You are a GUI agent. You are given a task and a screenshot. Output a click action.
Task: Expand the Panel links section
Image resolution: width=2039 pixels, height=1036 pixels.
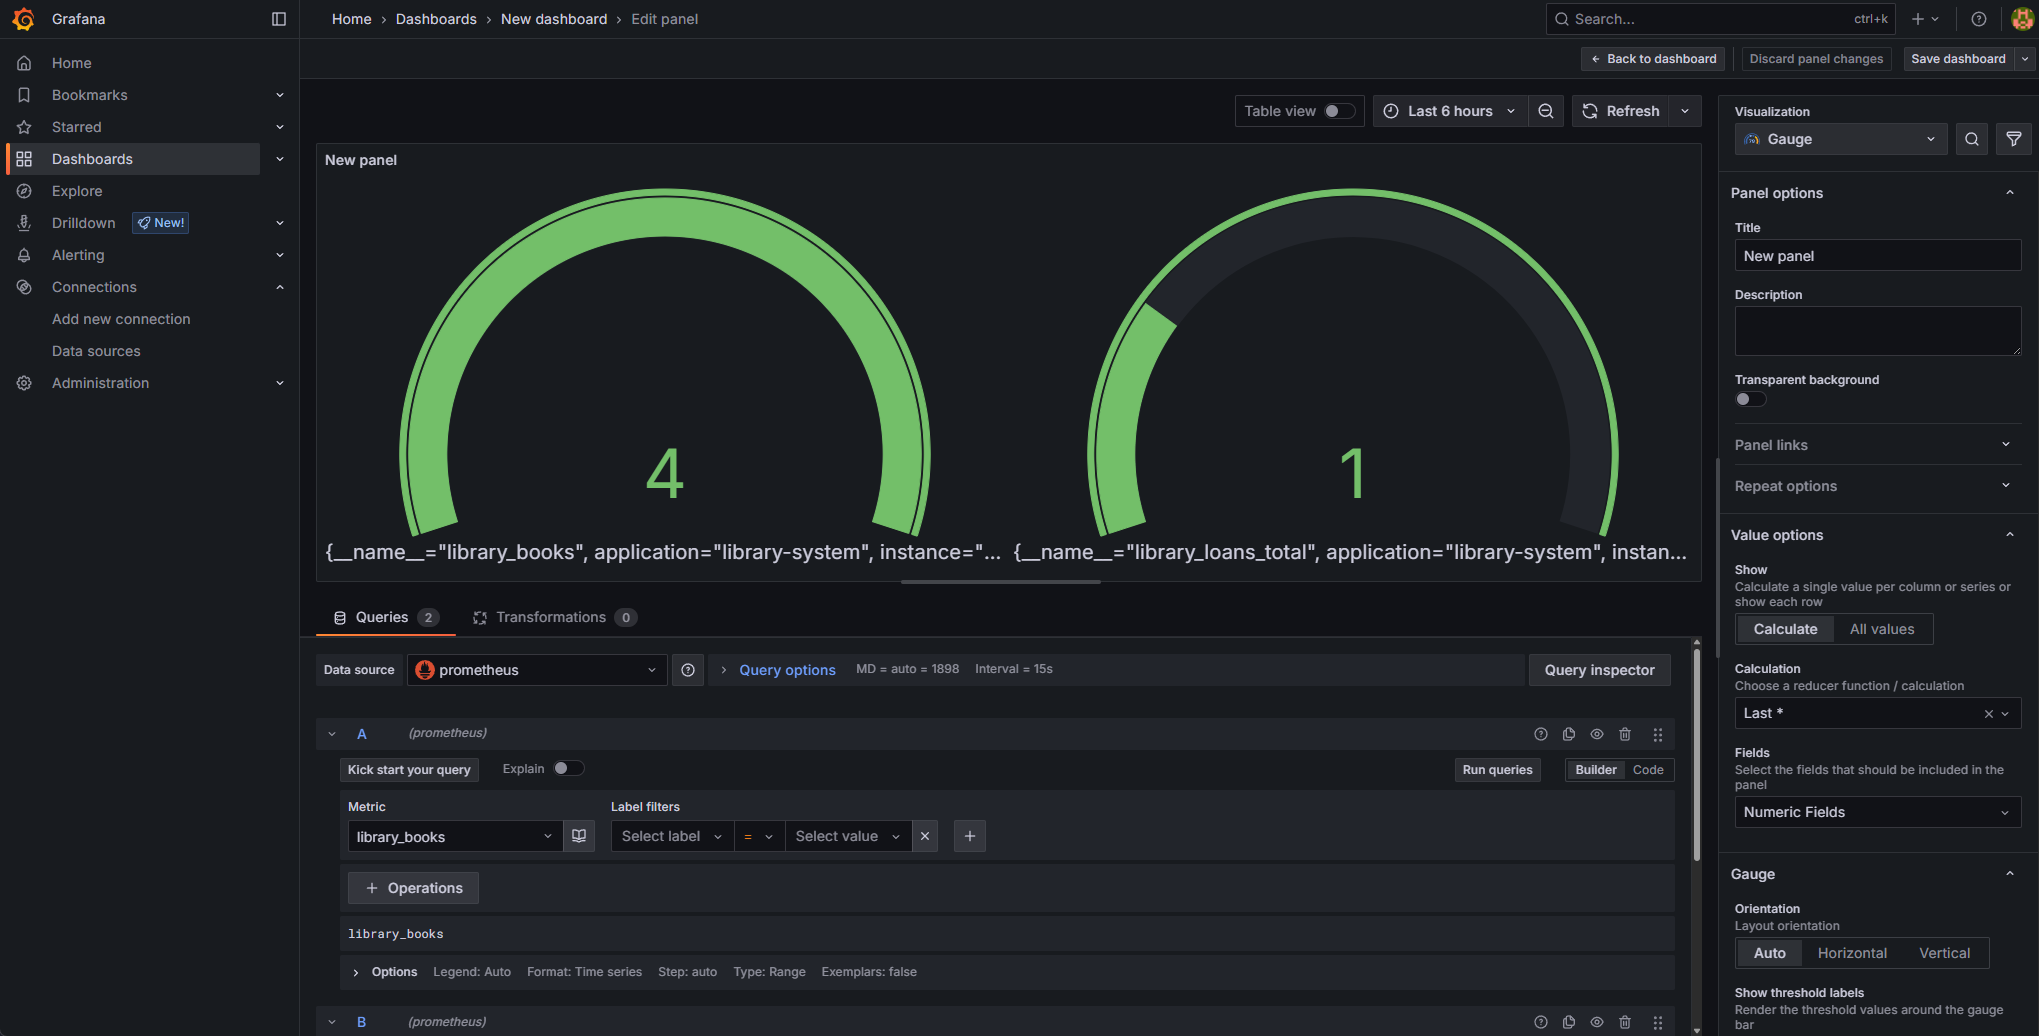(1870, 445)
